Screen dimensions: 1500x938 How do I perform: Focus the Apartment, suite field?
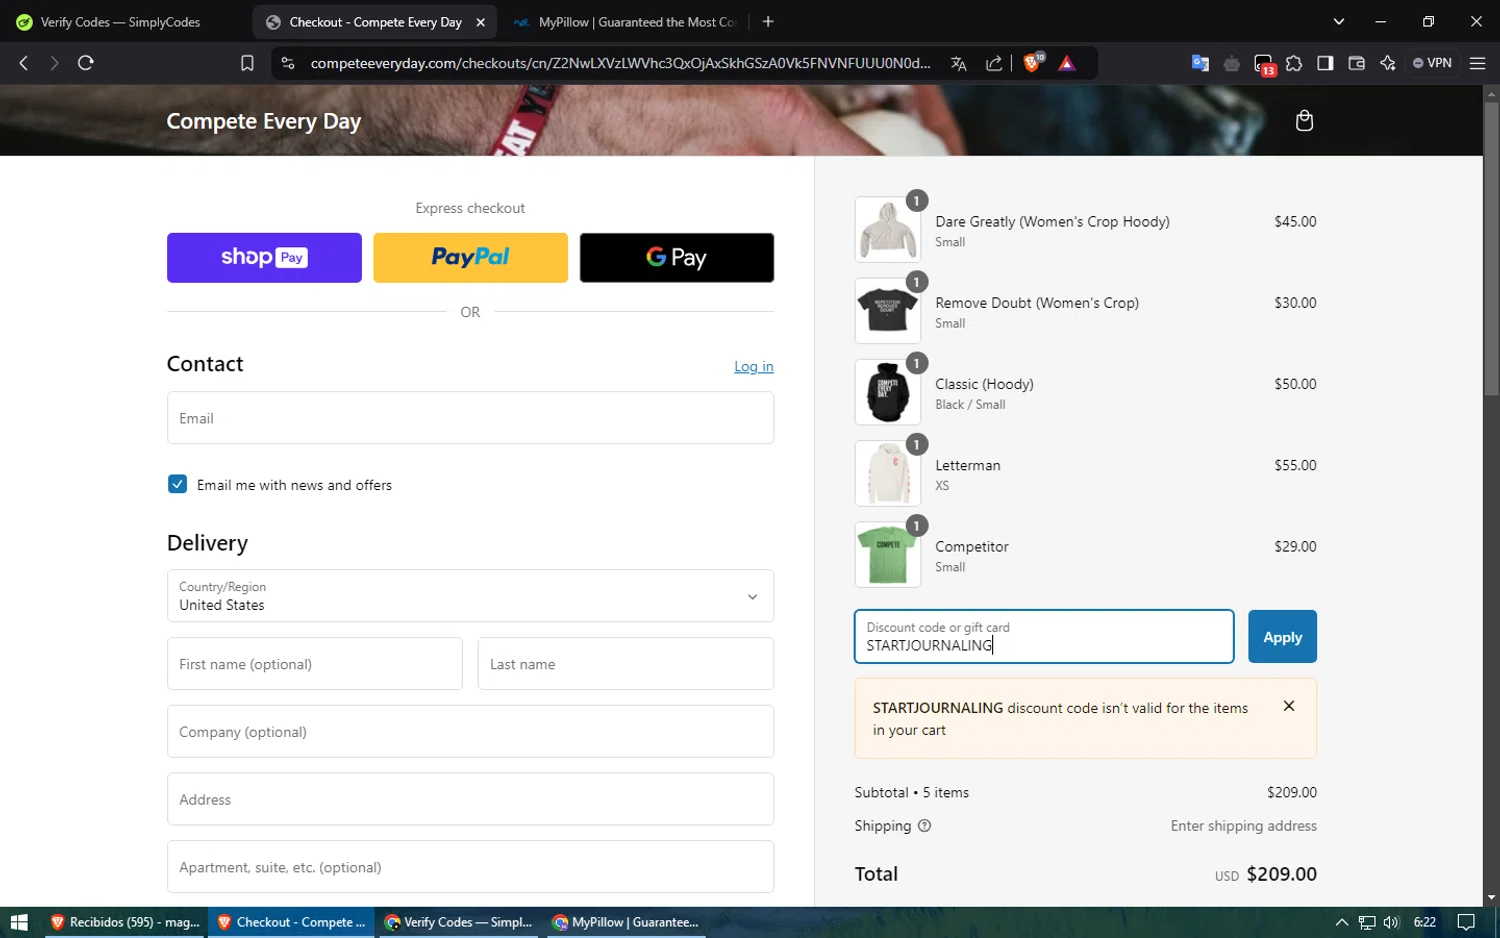pyautogui.click(x=470, y=867)
